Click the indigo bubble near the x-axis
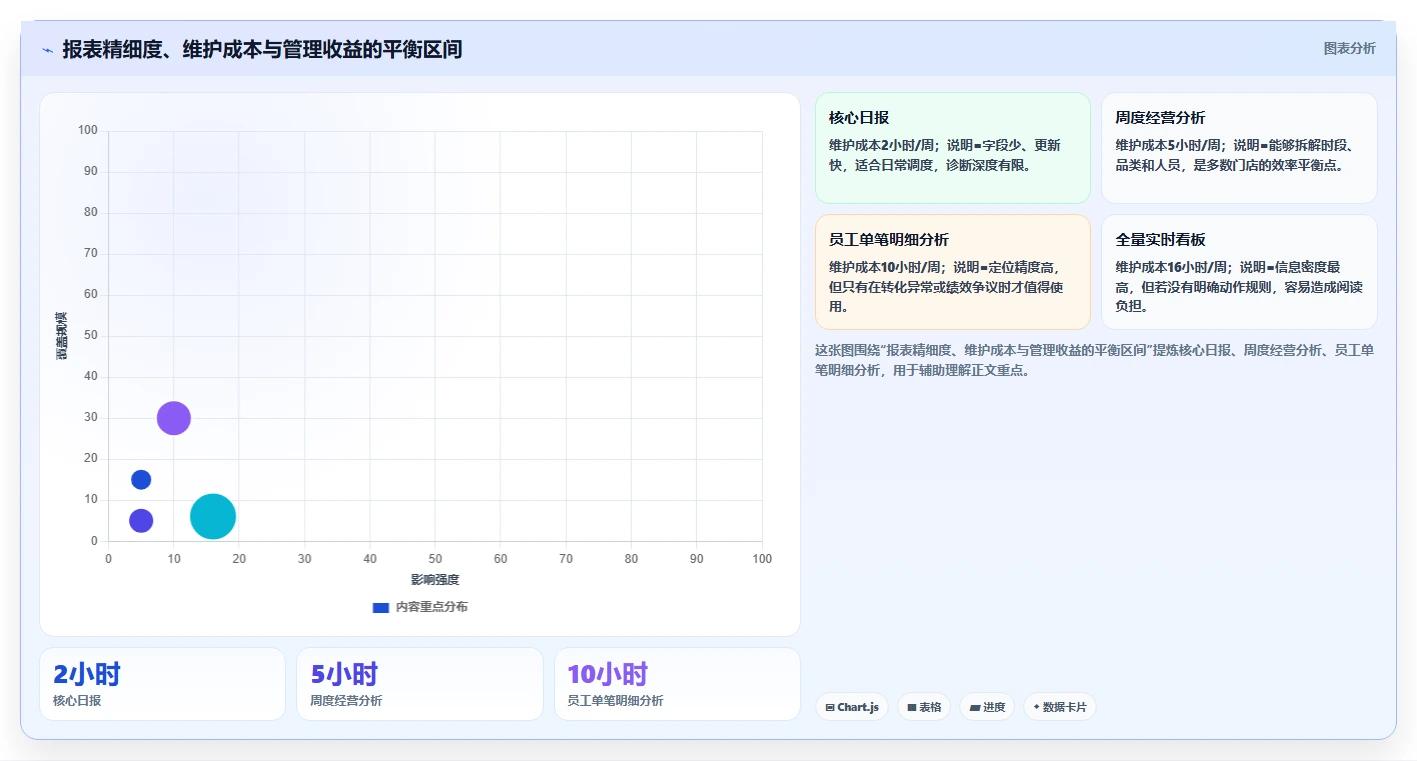The height and width of the screenshot is (761, 1417). [x=141, y=521]
